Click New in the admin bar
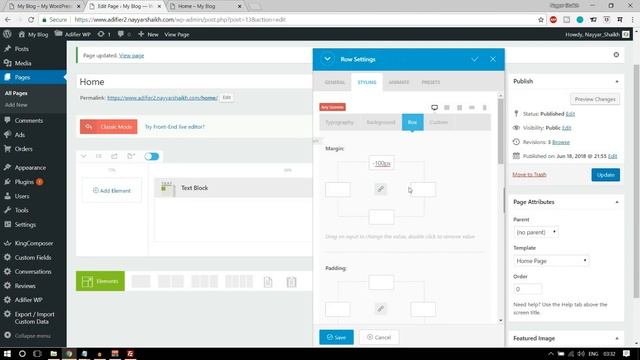640x360 pixels. (148, 34)
